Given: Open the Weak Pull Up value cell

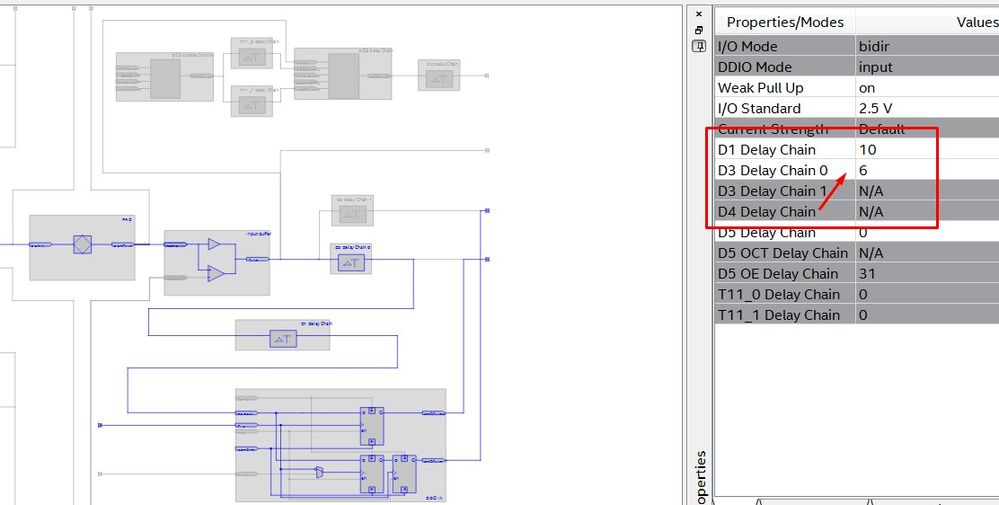Looking at the screenshot, I should pos(927,88).
